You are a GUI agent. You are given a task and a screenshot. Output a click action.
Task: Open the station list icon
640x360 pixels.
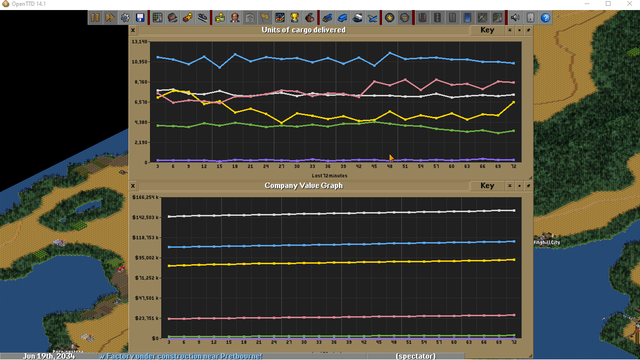coord(202,18)
